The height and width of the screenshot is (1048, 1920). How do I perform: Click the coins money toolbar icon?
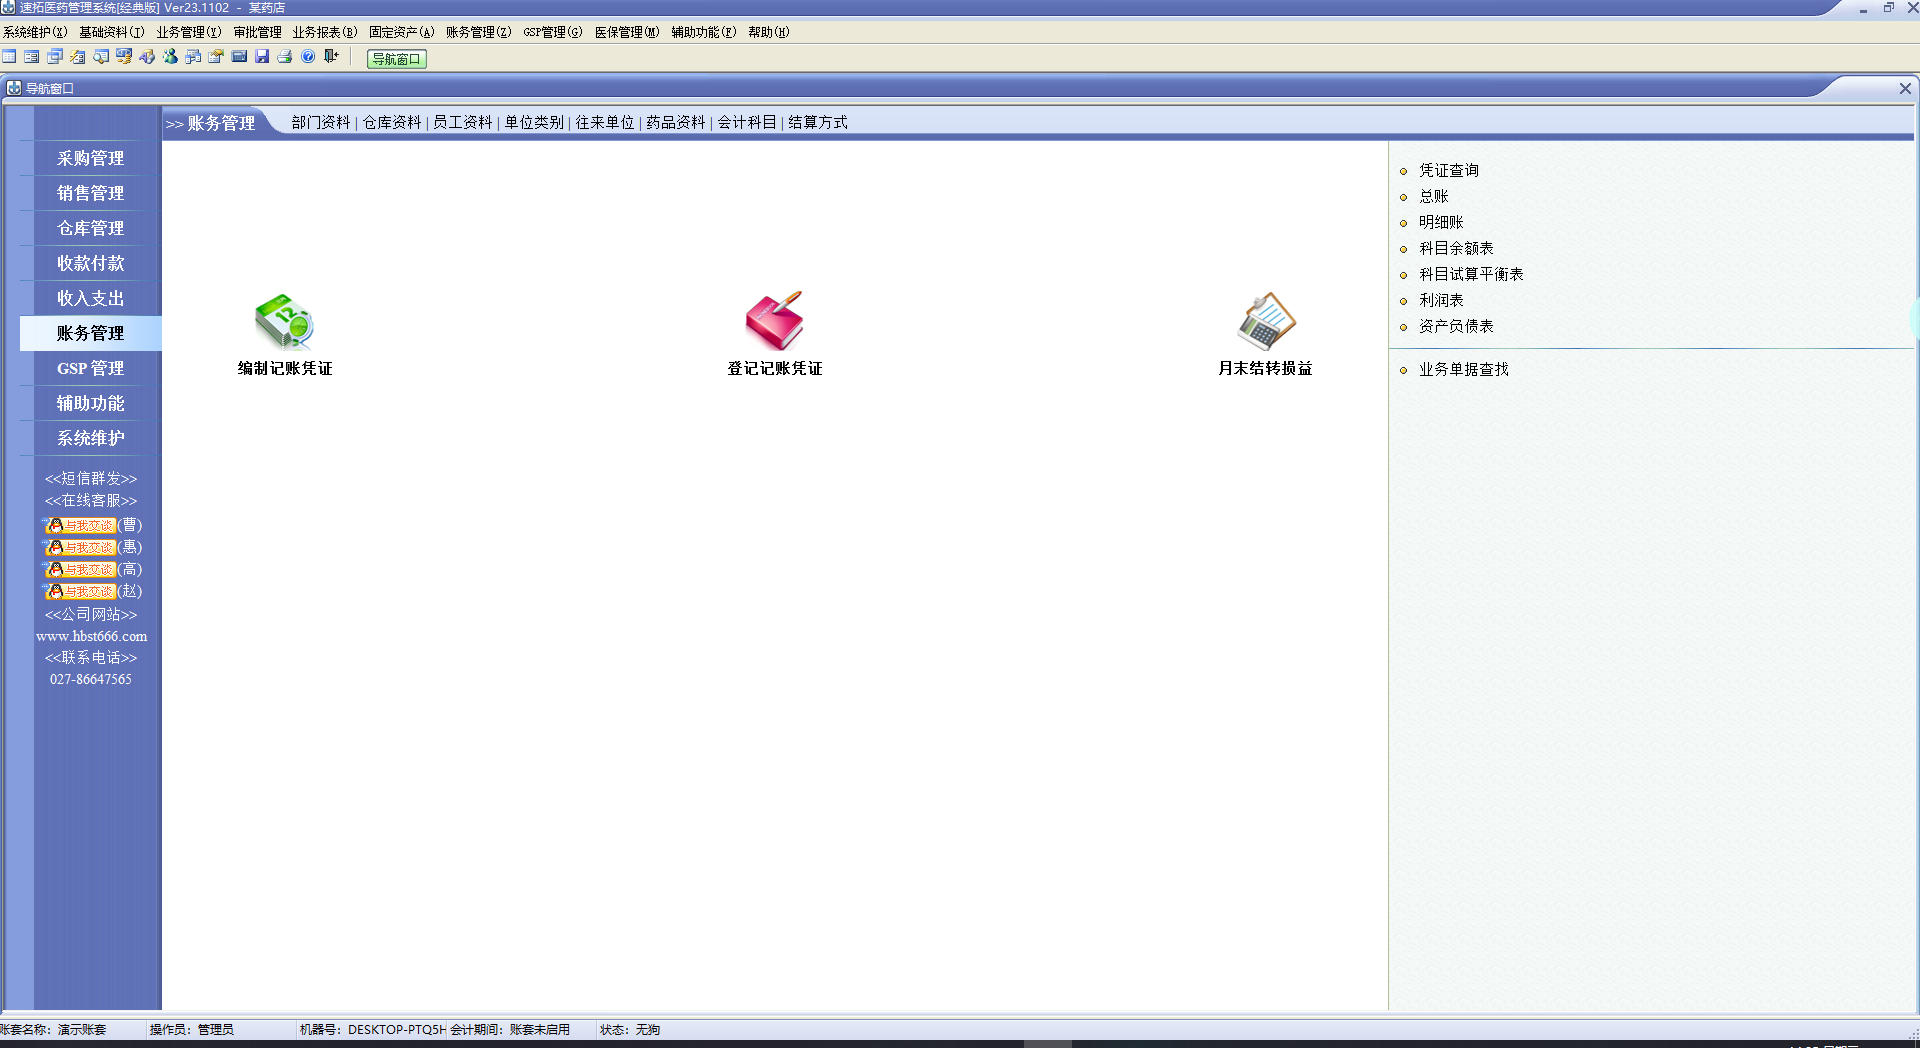point(124,56)
